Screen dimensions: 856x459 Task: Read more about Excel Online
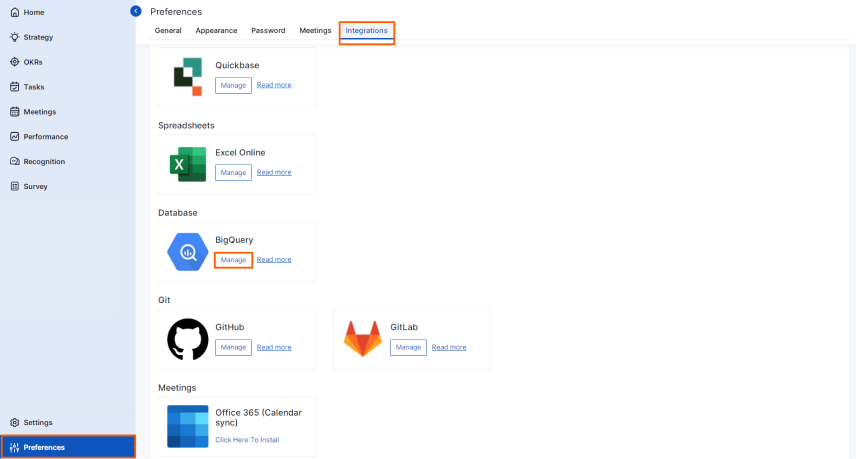click(x=274, y=172)
